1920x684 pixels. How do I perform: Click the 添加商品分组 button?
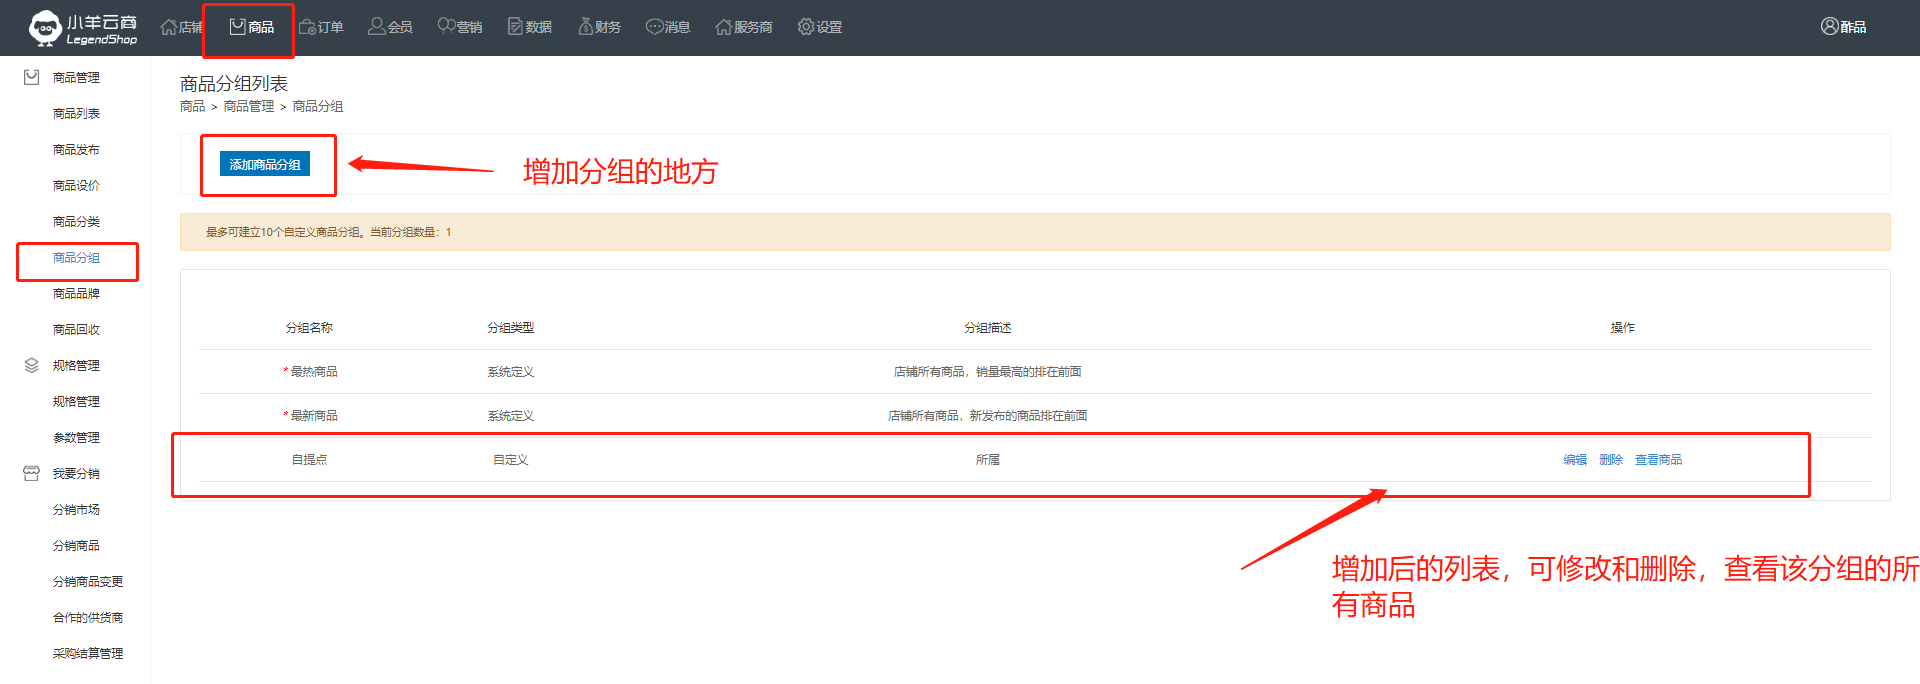[265, 164]
